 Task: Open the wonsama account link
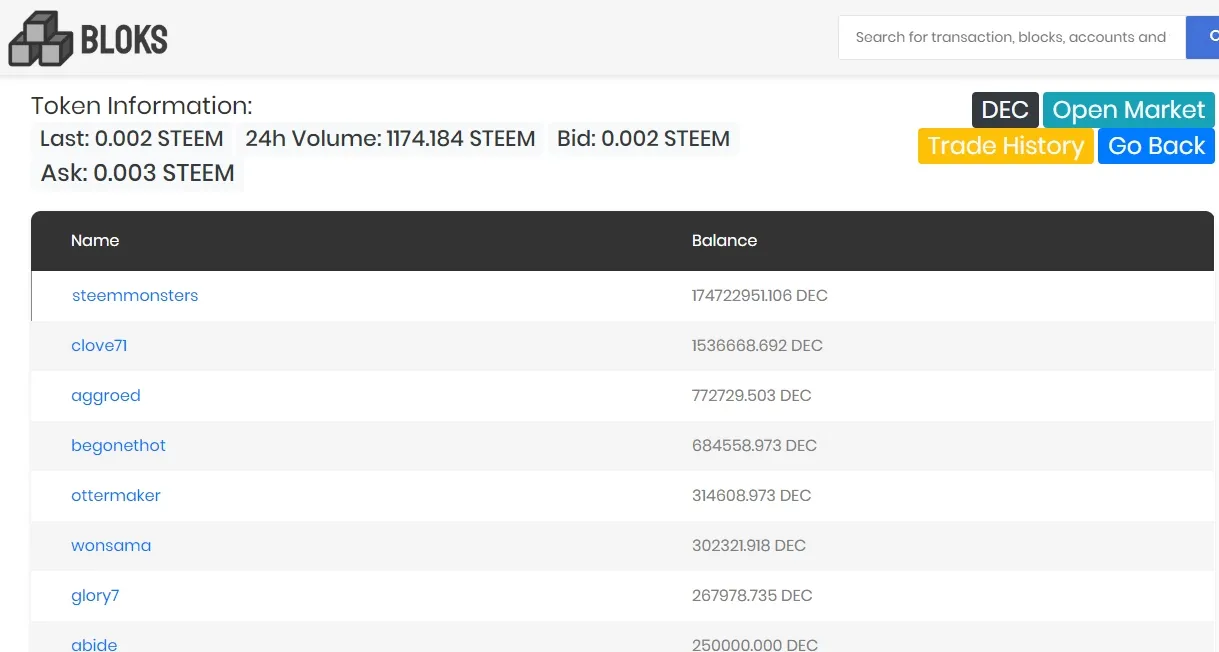pos(111,546)
